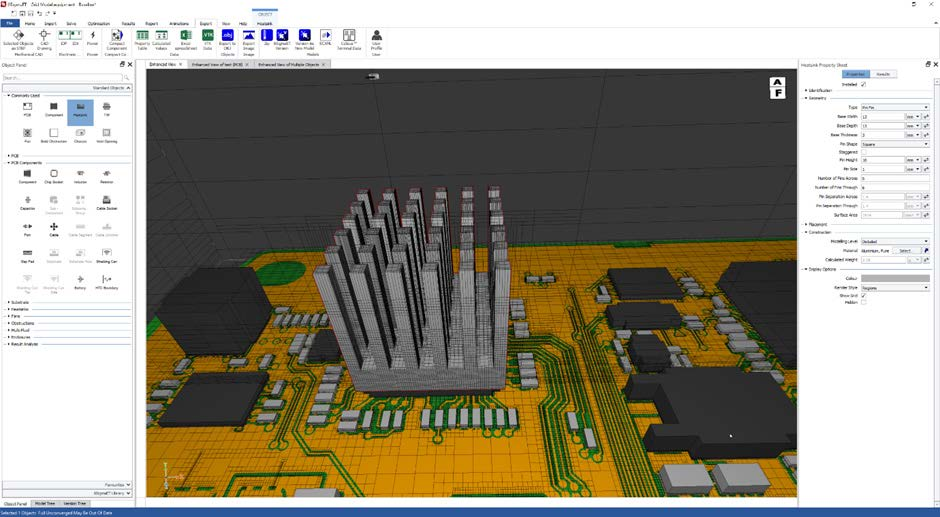
Task: Open the Pin Shape dropdown
Action: tap(894, 143)
